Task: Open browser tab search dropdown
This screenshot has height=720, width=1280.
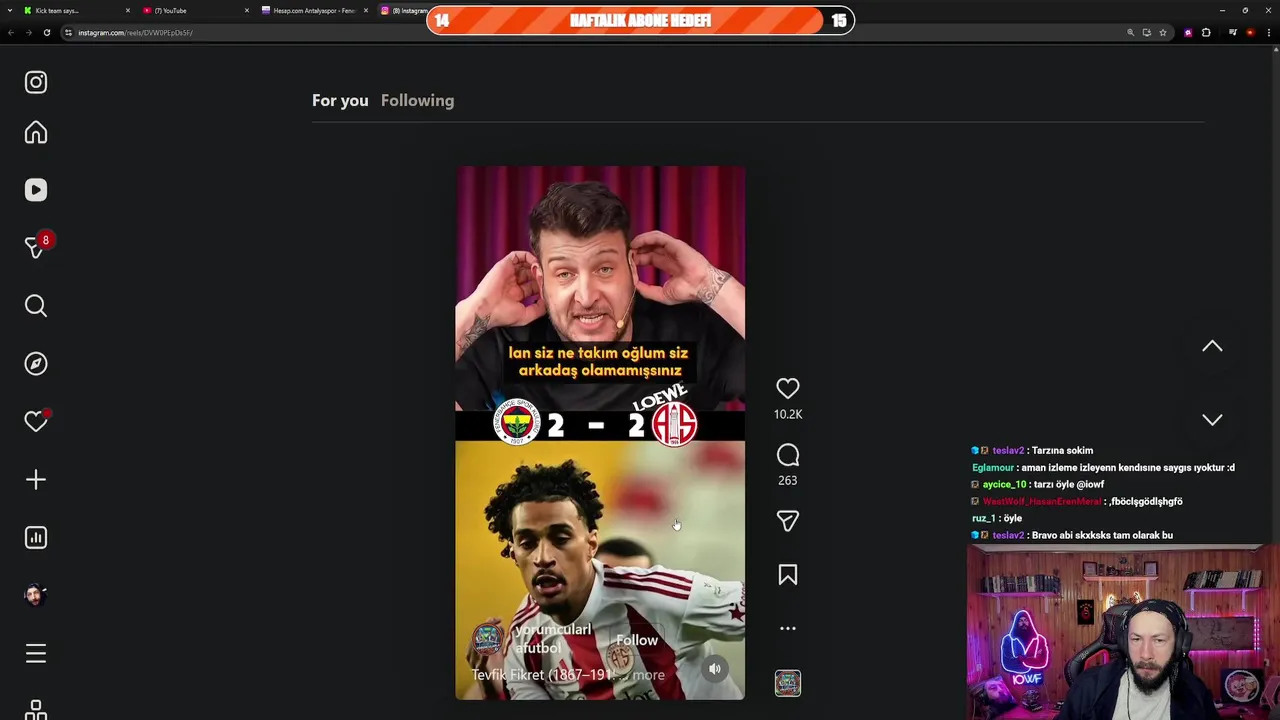Action: [x=8, y=10]
